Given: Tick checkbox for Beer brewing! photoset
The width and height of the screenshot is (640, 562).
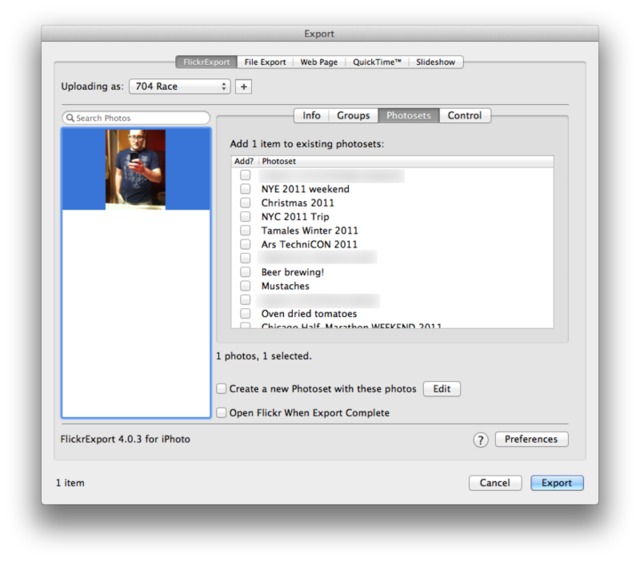Looking at the screenshot, I should tap(245, 272).
